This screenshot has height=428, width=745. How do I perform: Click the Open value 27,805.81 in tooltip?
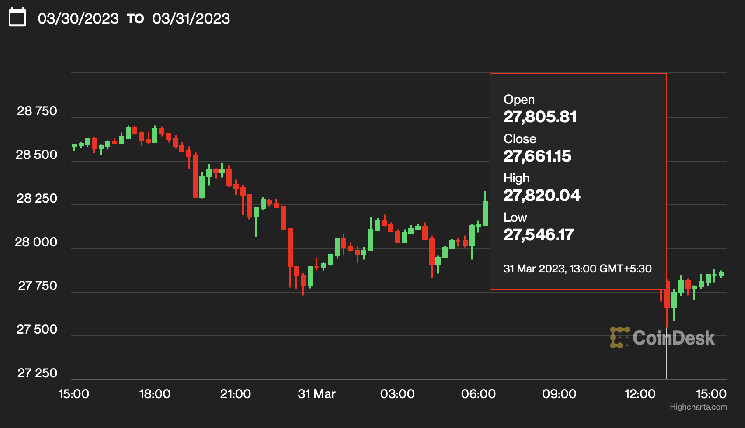(x=540, y=117)
